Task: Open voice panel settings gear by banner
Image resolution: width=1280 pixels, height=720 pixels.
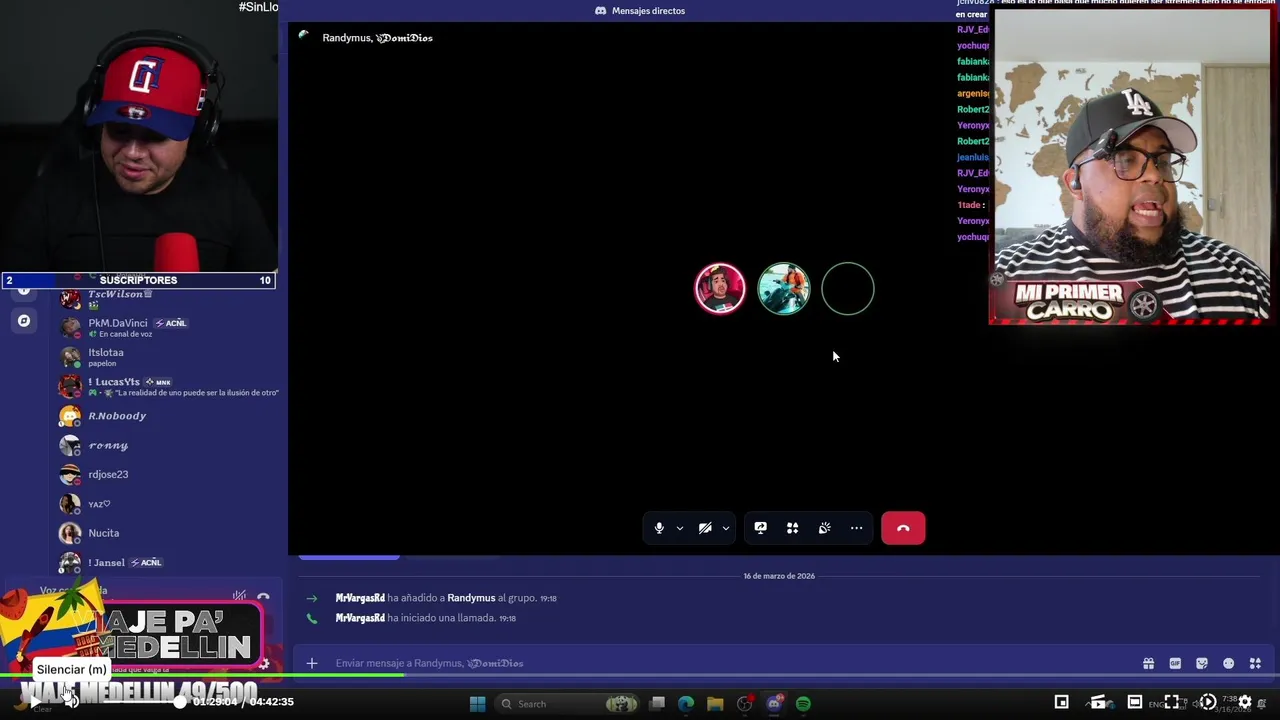Action: pos(264,663)
